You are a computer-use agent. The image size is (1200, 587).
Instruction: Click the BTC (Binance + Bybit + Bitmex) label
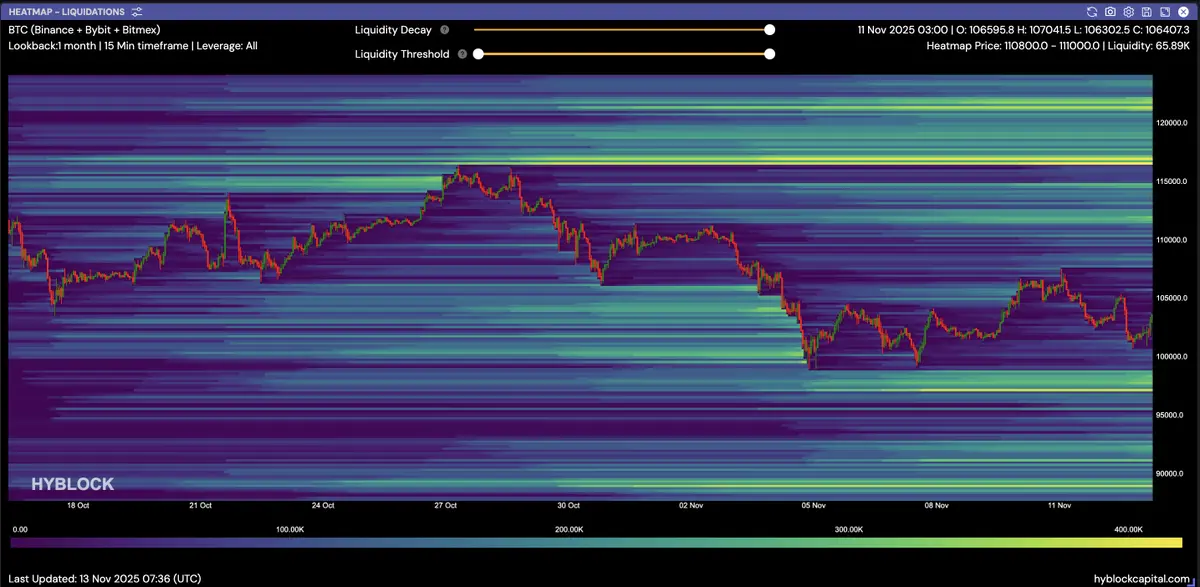tap(85, 30)
